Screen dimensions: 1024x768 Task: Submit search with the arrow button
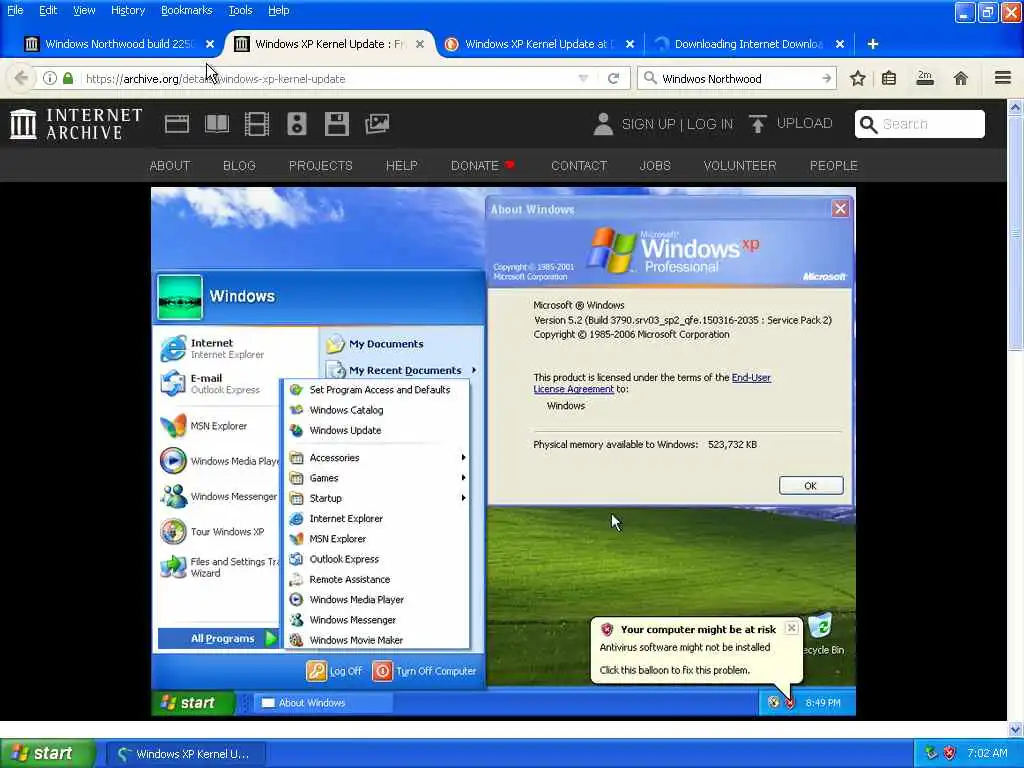(827, 78)
